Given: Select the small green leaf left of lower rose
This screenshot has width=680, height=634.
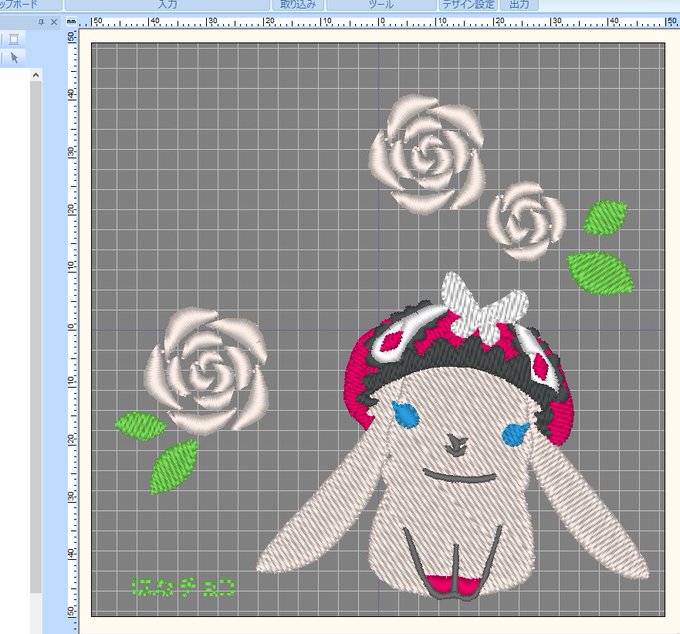Looking at the screenshot, I should pos(141,426).
